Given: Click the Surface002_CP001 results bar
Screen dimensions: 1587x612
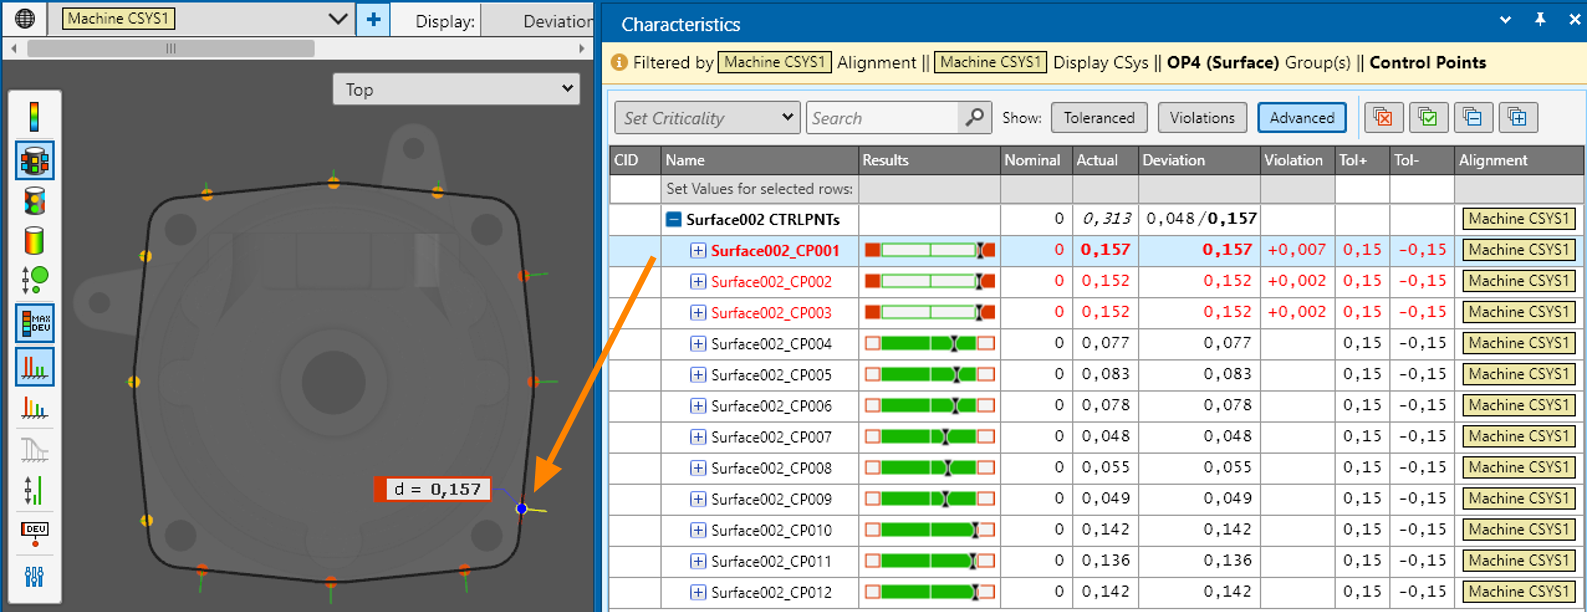Looking at the screenshot, I should coord(930,250).
